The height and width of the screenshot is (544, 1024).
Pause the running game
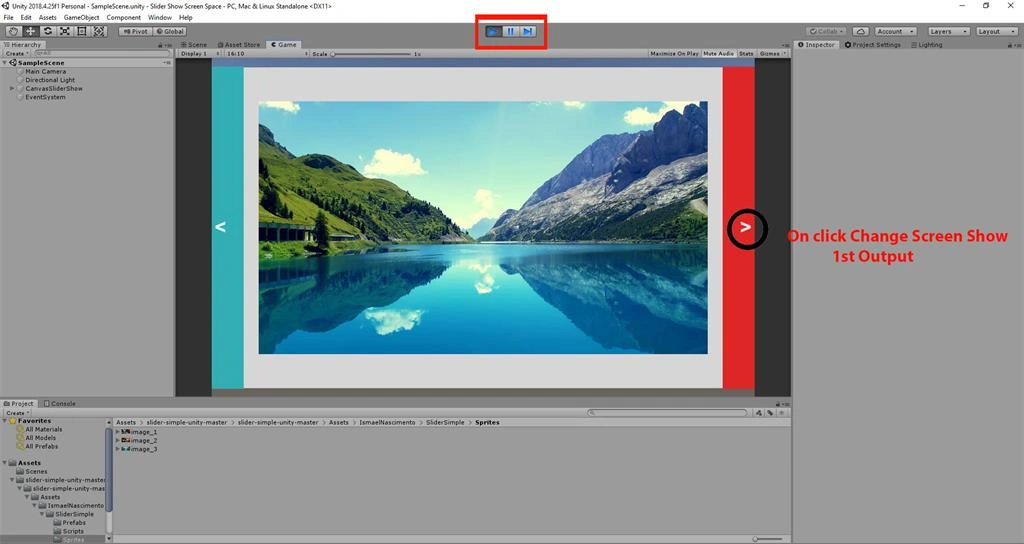[x=511, y=31]
